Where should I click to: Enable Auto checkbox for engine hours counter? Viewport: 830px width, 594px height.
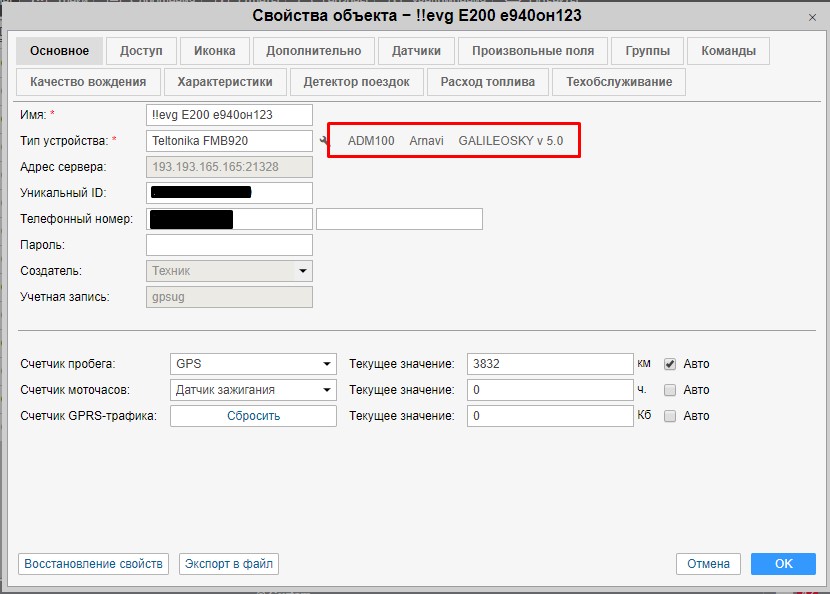[x=670, y=390]
